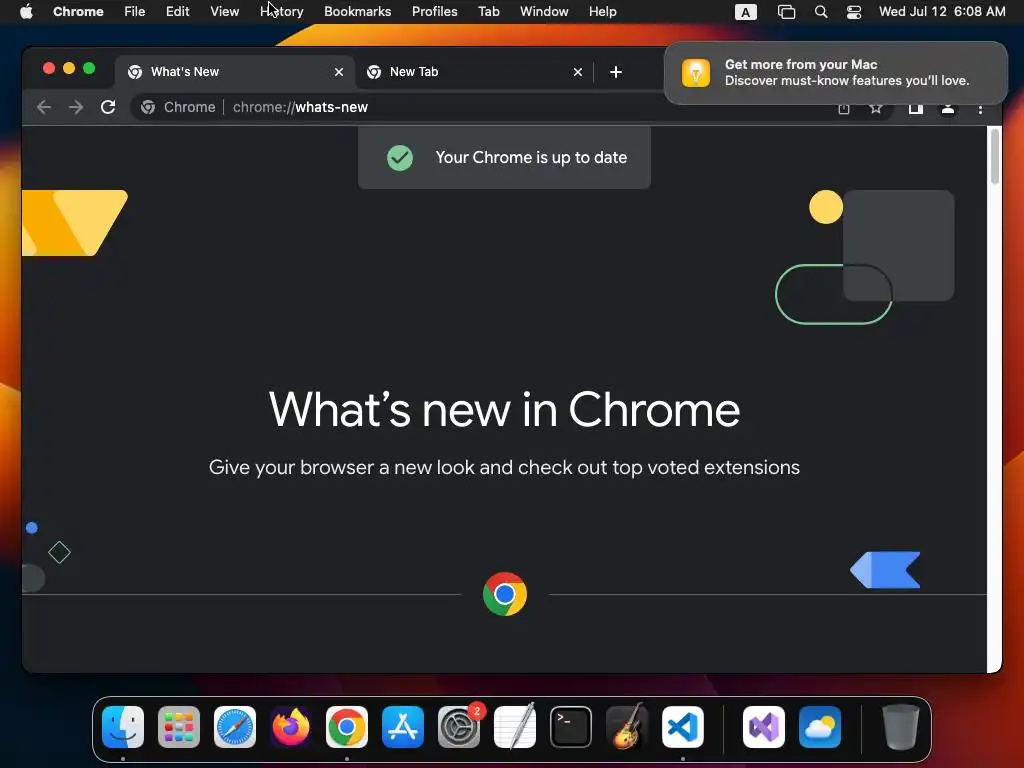Screen dimensions: 1024x768
Task: Open the Window menu
Action: (x=544, y=11)
